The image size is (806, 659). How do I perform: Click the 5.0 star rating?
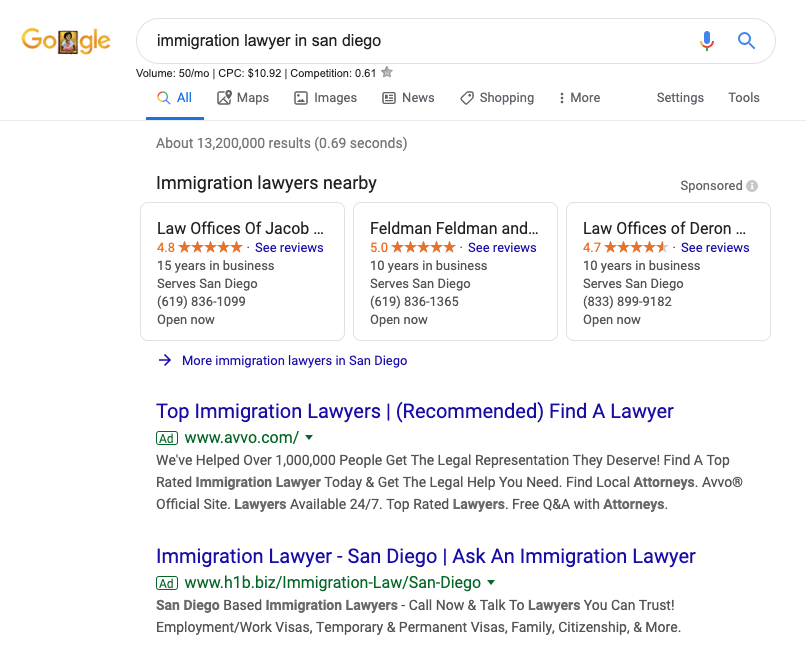point(413,247)
